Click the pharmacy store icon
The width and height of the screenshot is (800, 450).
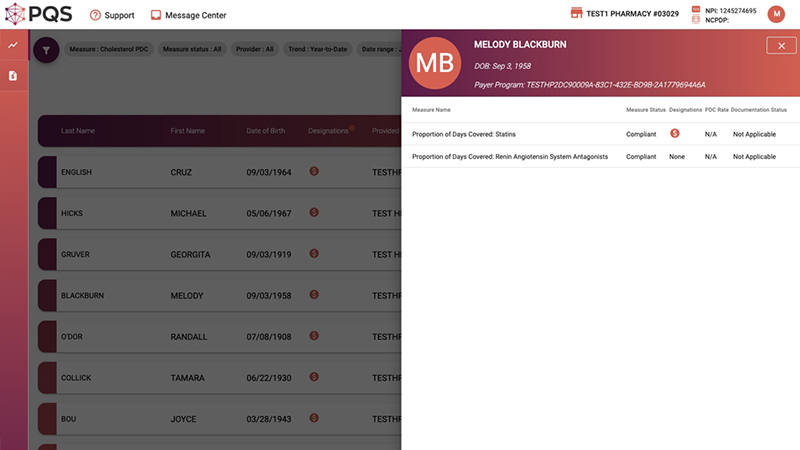click(x=576, y=13)
